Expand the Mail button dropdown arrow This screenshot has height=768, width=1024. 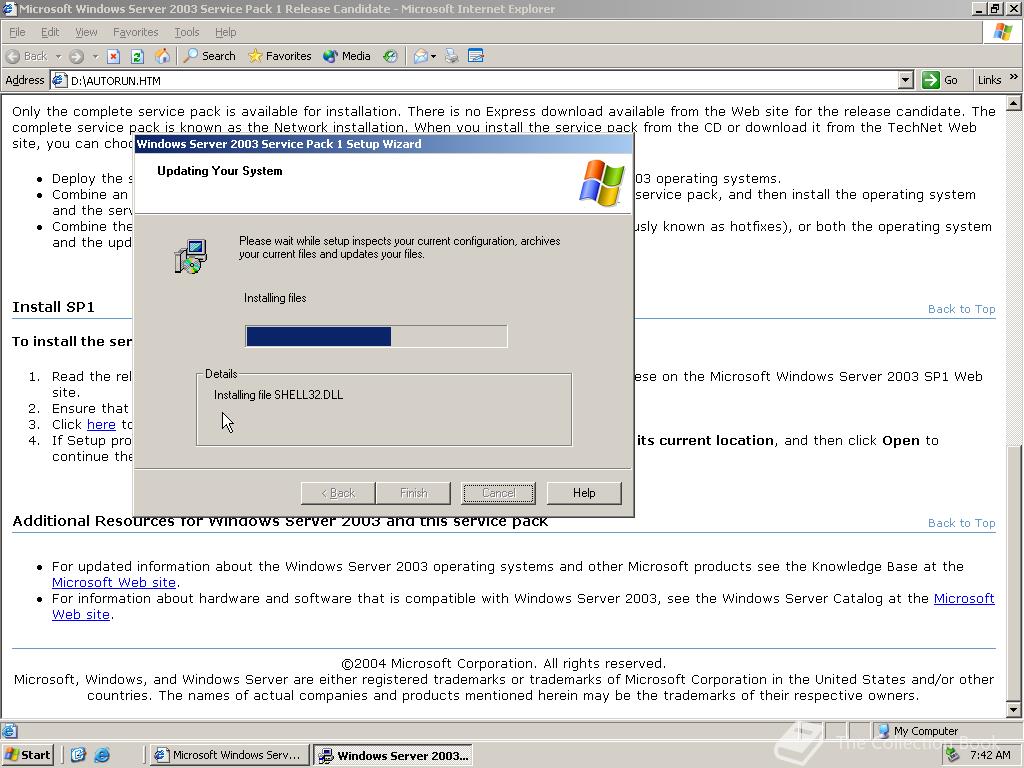433,56
